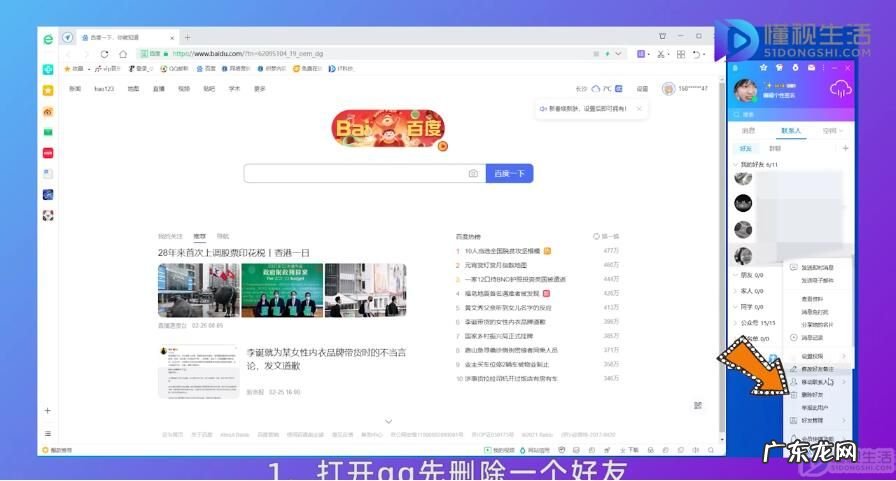Open the 收藏 star favorites bookmark
This screenshot has width=896, height=481.
[x=74, y=69]
